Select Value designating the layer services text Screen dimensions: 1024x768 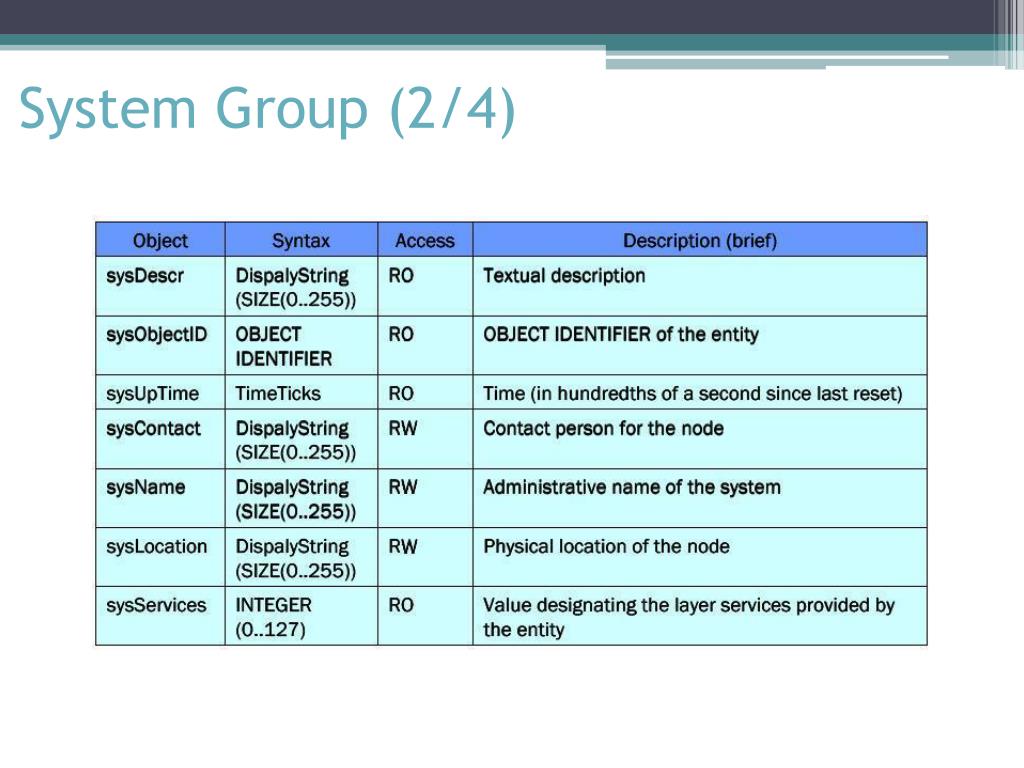pyautogui.click(x=689, y=617)
